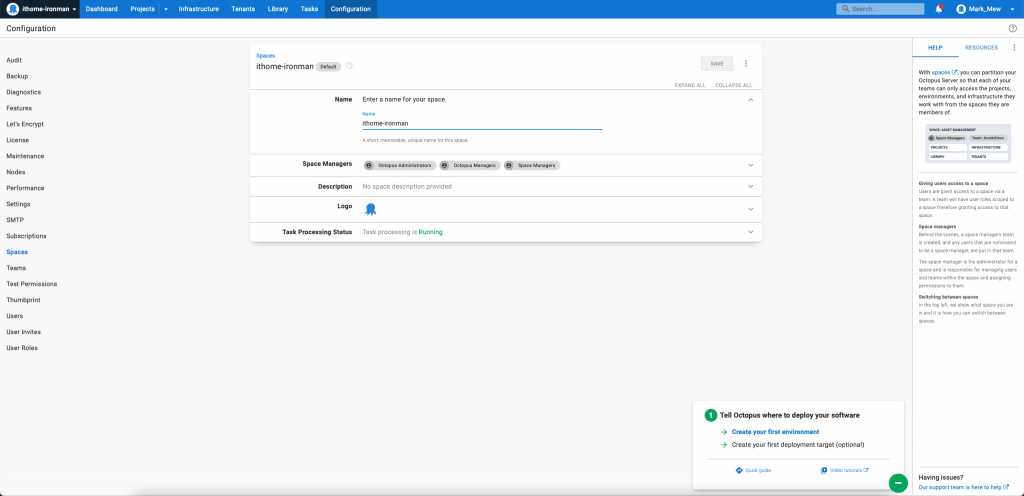
Task: Open Users in the sidebar
Action: pyautogui.click(x=14, y=316)
